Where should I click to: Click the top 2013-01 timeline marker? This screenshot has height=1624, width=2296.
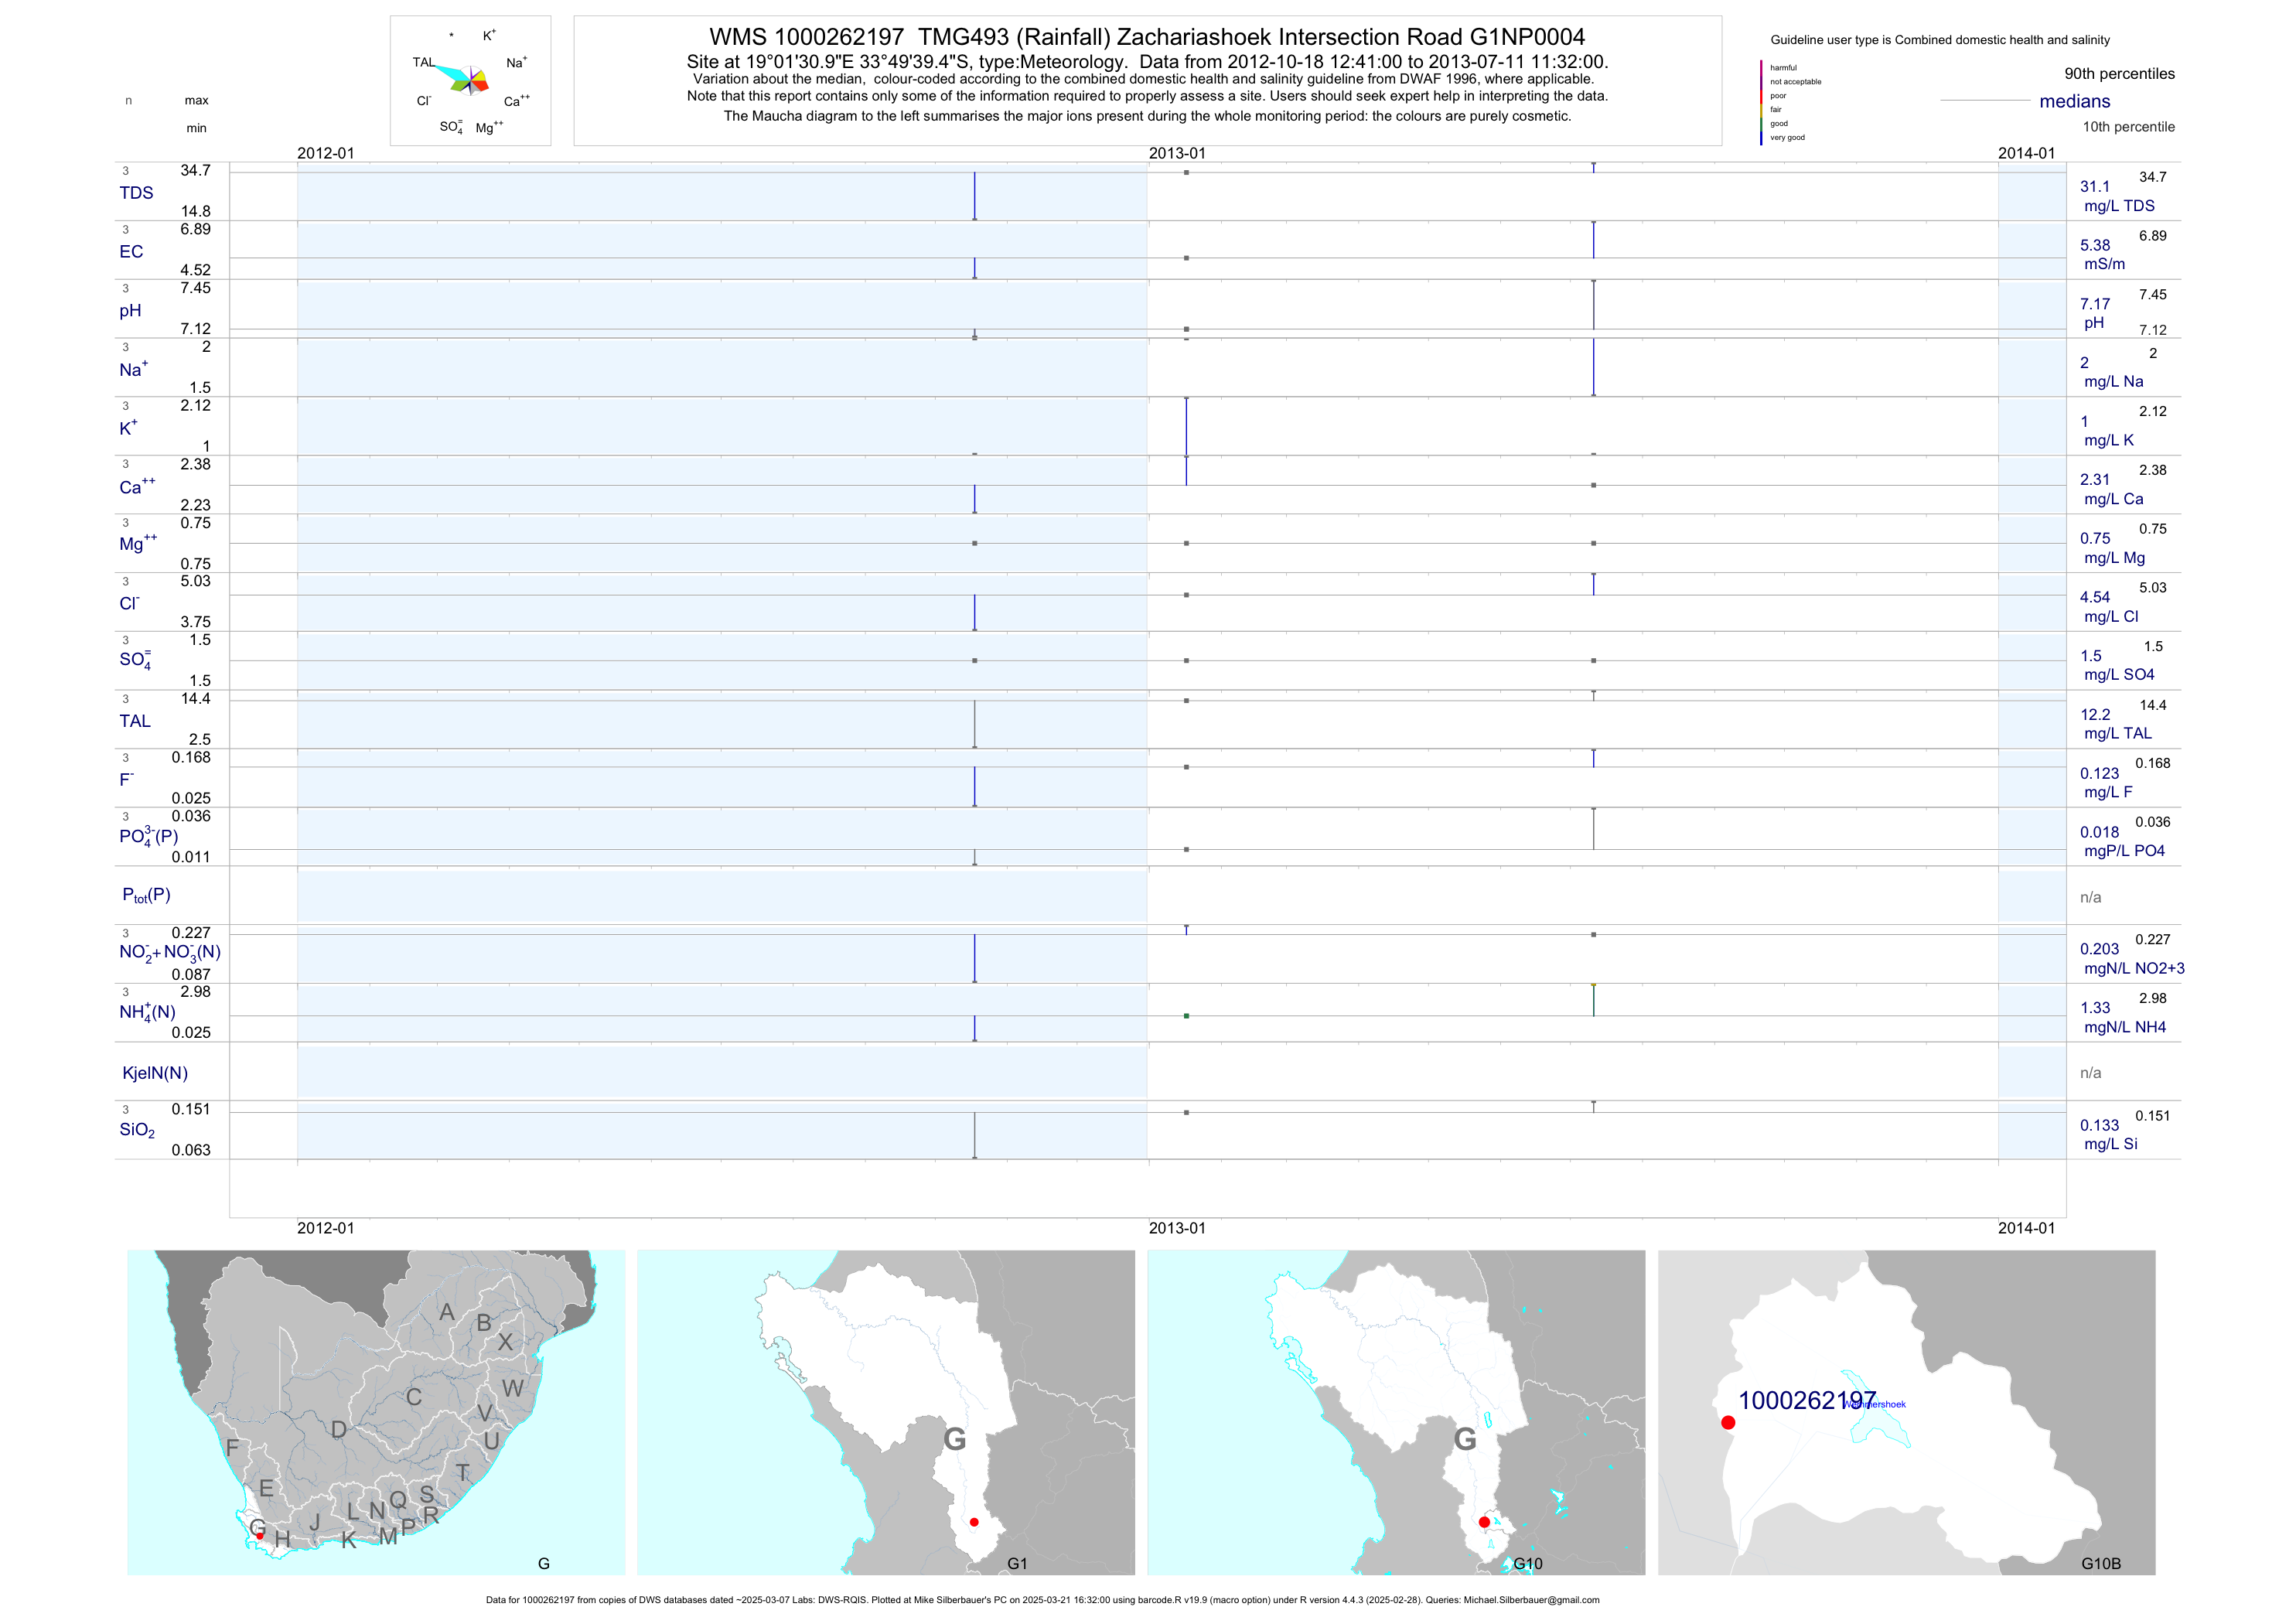coord(1177,153)
